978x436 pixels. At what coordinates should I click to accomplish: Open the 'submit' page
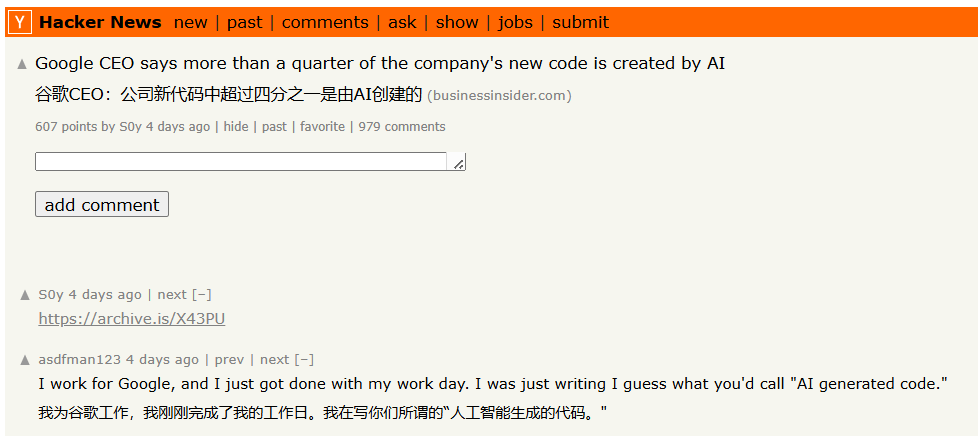(581, 22)
